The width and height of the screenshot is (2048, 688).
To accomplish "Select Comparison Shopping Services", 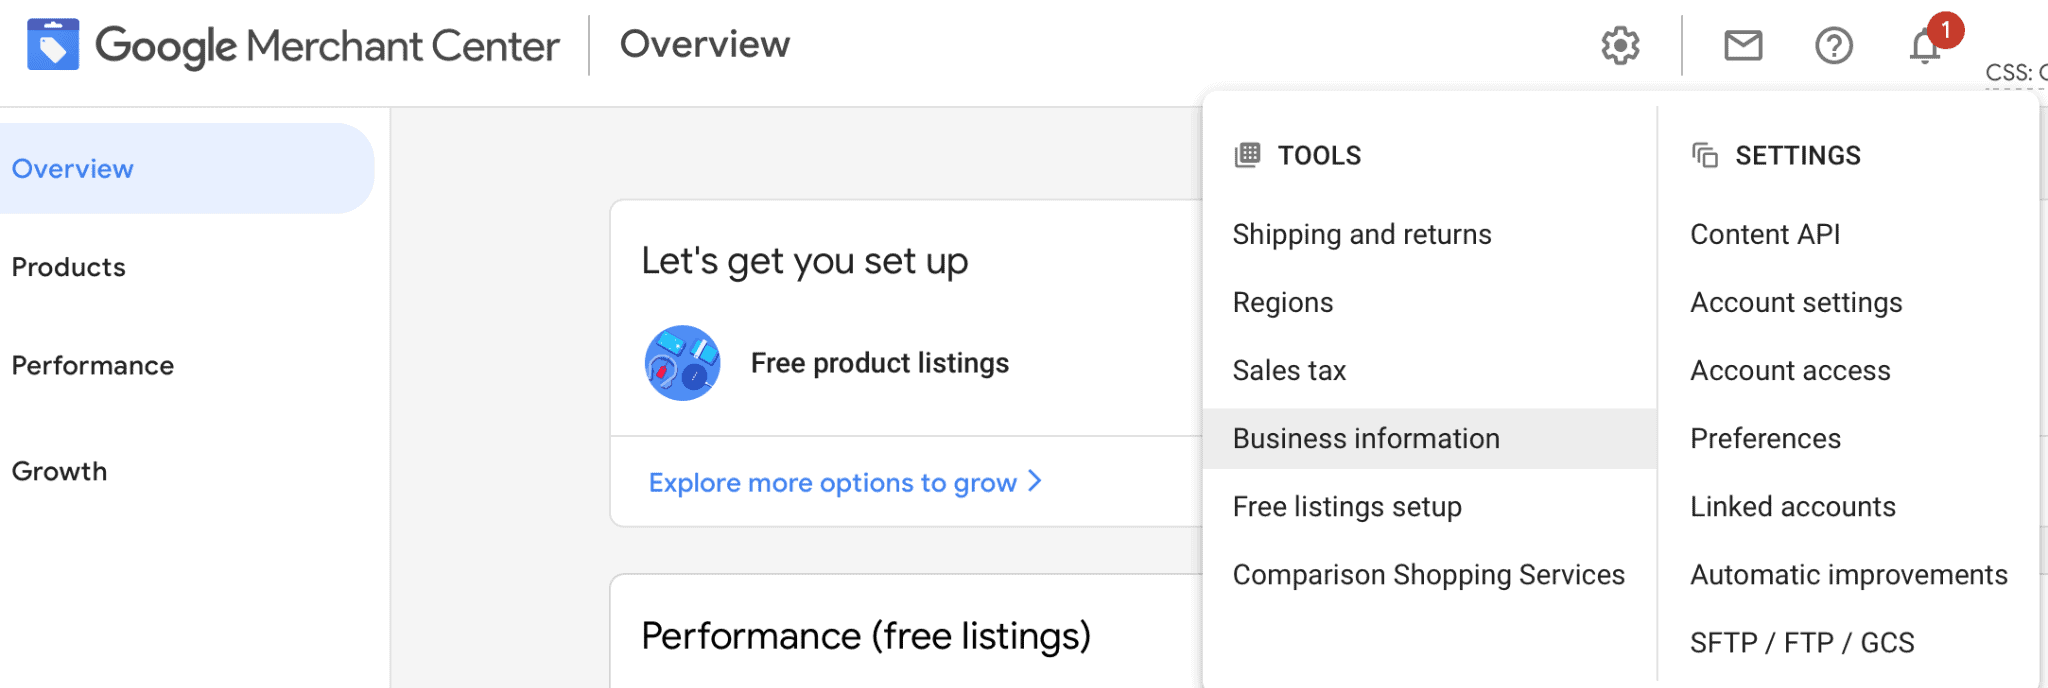I will pos(1428,574).
